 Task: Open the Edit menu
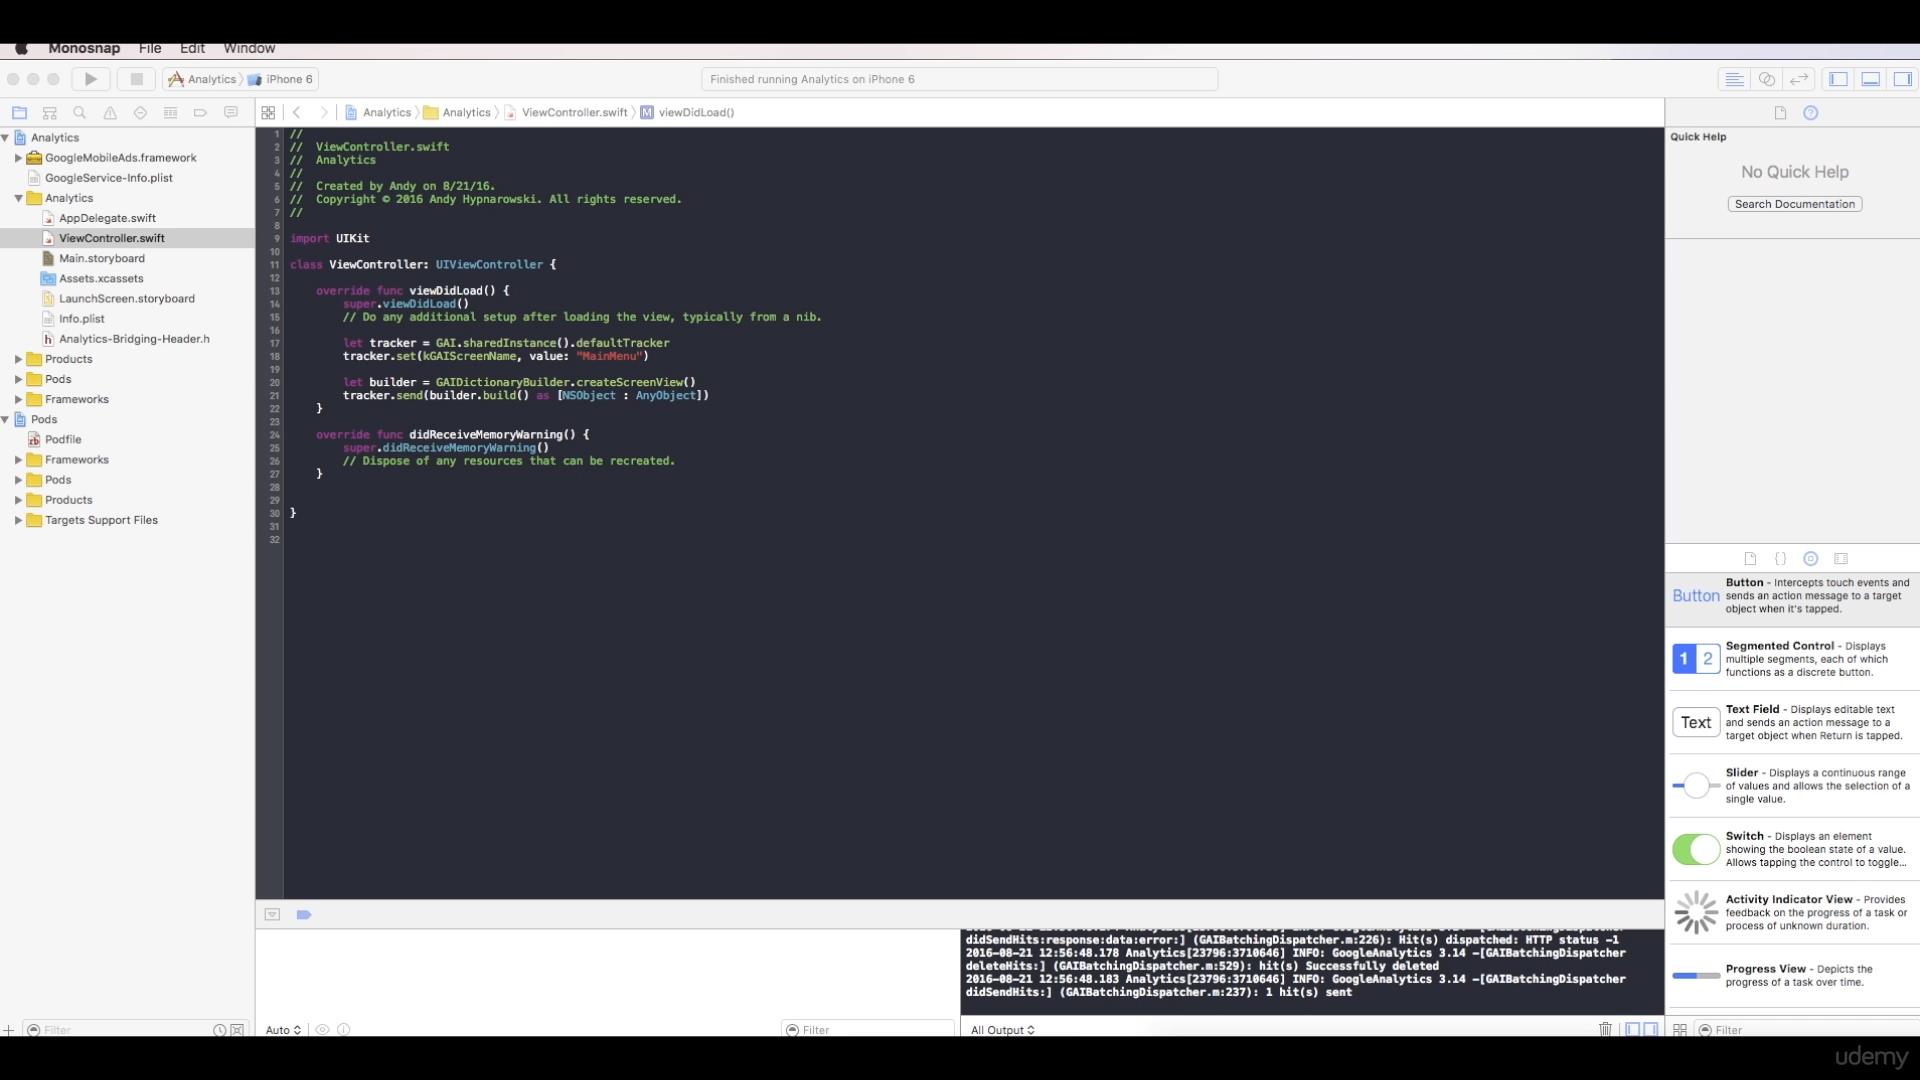[x=192, y=48]
